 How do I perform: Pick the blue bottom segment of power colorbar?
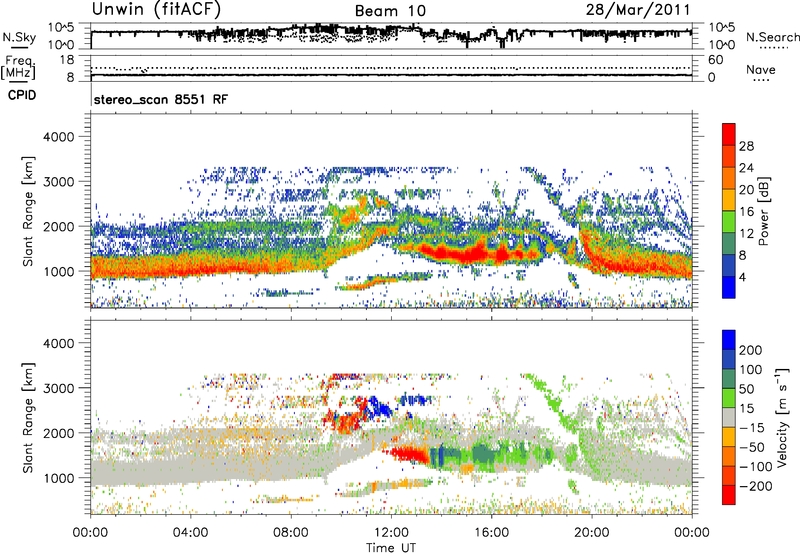click(x=729, y=288)
